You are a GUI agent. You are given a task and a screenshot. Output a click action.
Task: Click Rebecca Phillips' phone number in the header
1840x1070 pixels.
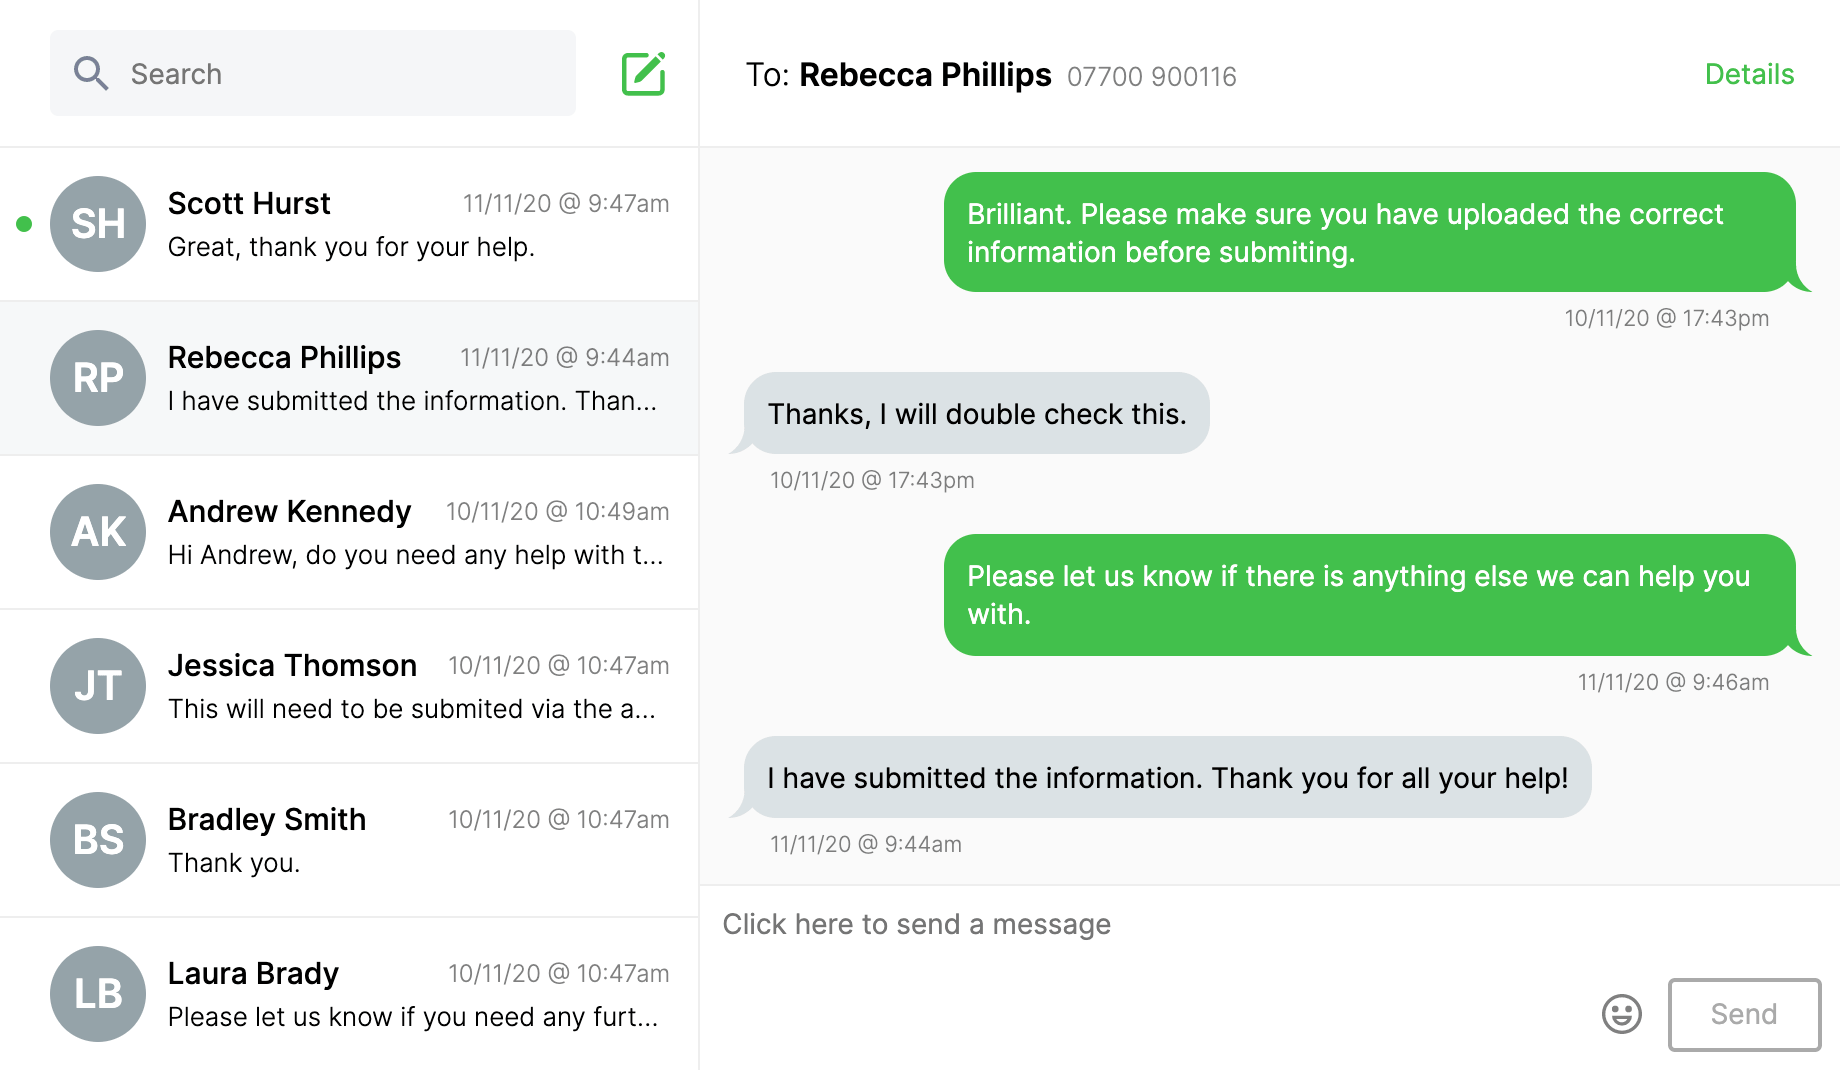[x=1151, y=76]
